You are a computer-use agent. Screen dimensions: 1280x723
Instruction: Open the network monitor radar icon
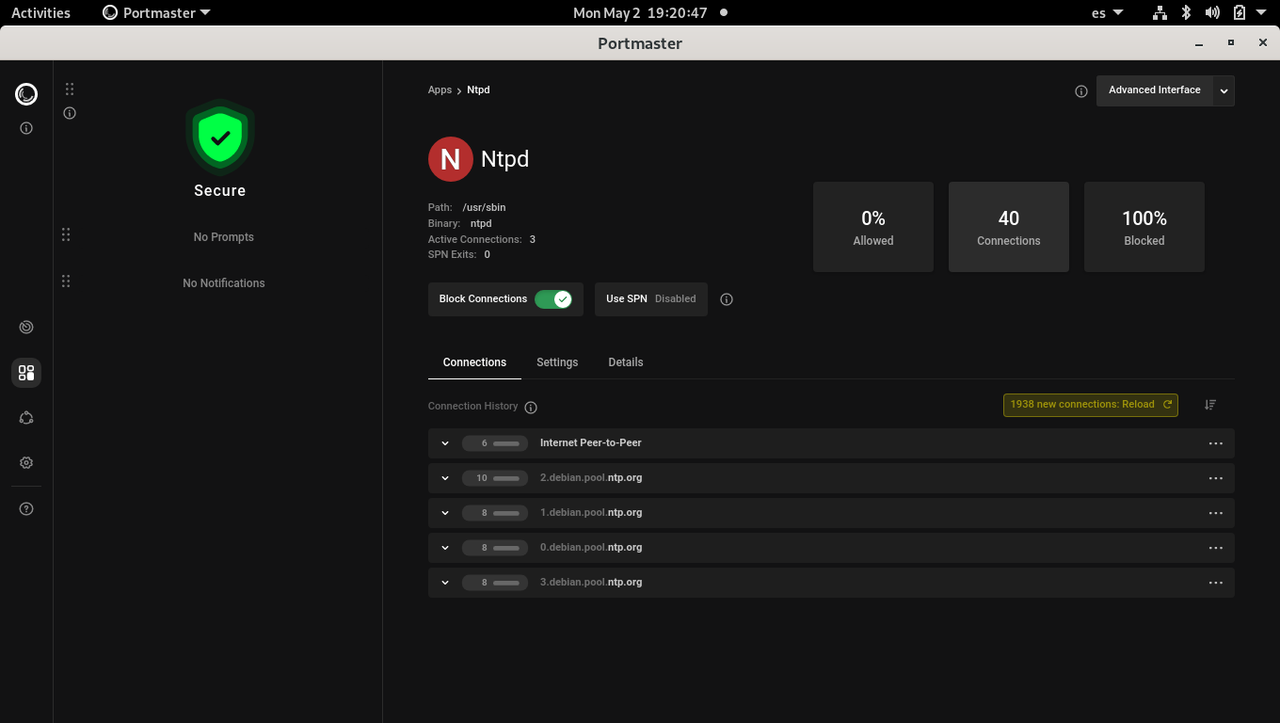[x=26, y=327]
